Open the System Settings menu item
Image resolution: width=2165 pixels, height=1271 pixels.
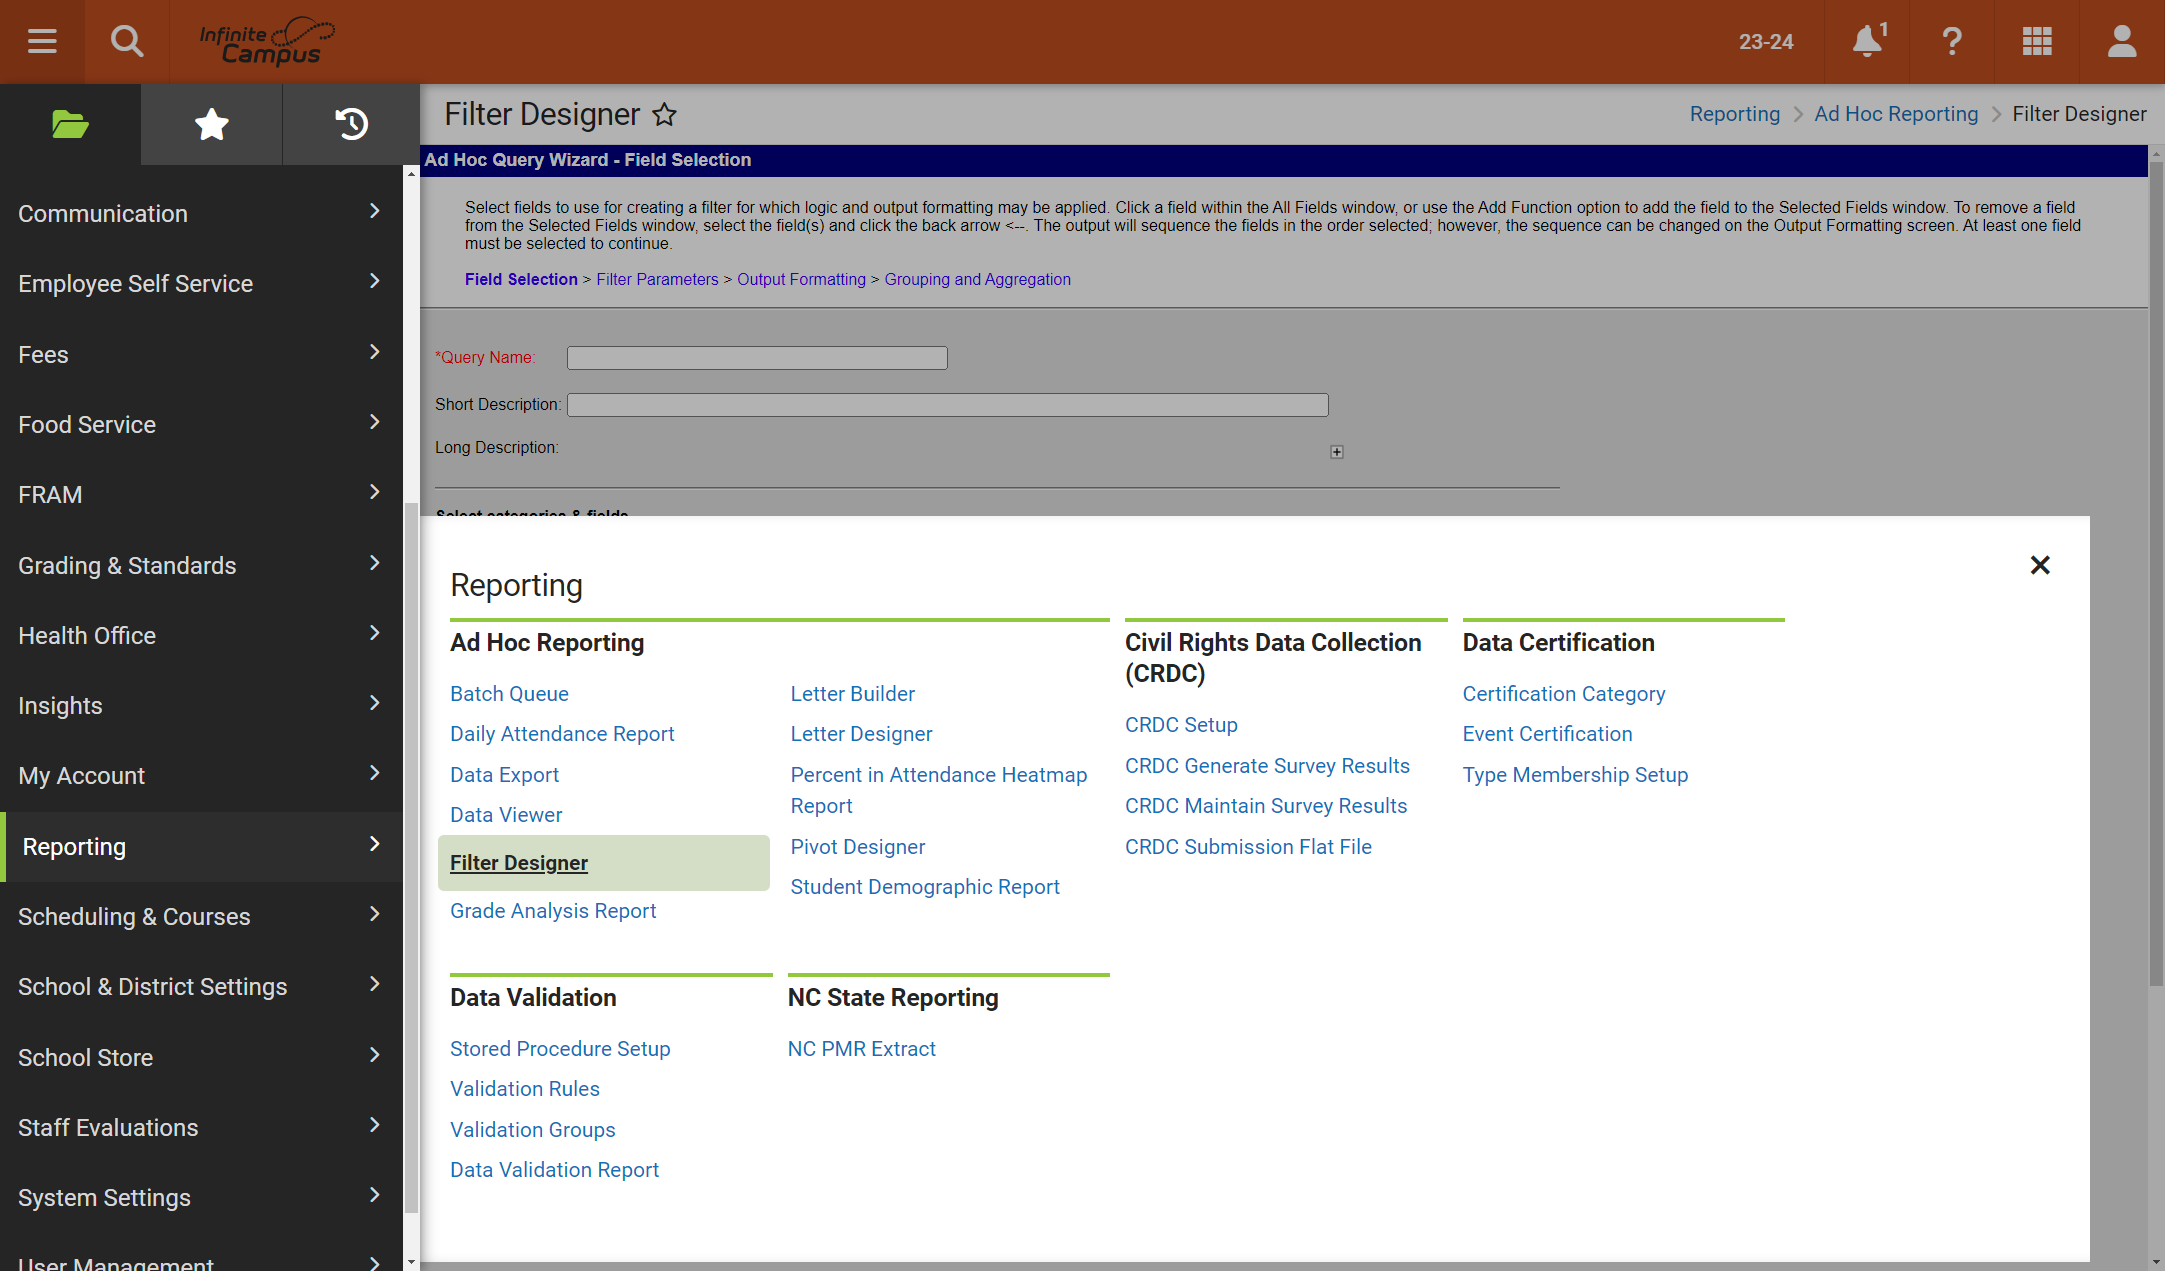click(x=201, y=1197)
